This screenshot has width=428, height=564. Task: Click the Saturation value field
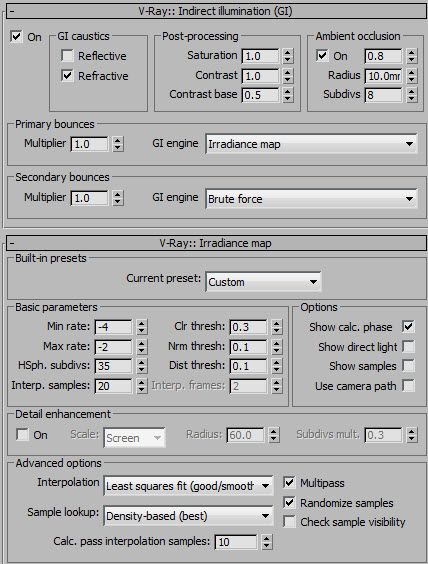pyautogui.click(x=260, y=56)
